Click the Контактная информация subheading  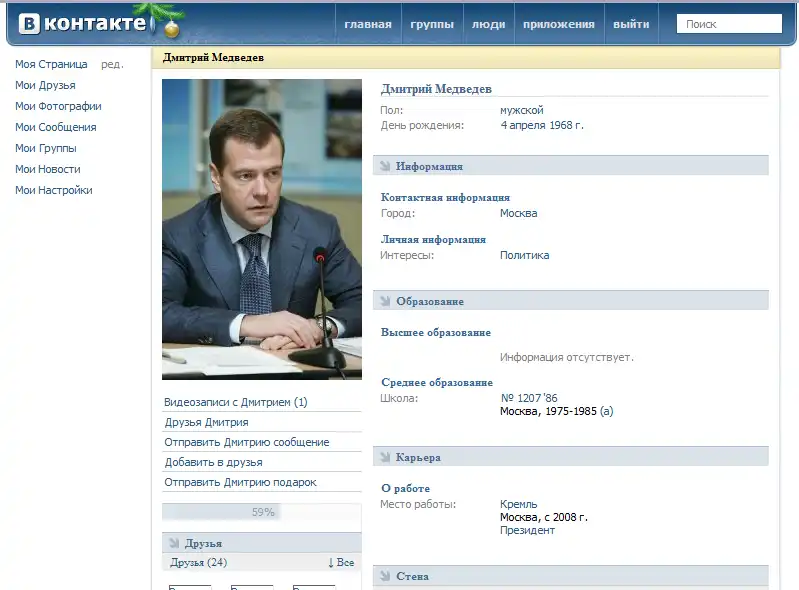pos(445,197)
